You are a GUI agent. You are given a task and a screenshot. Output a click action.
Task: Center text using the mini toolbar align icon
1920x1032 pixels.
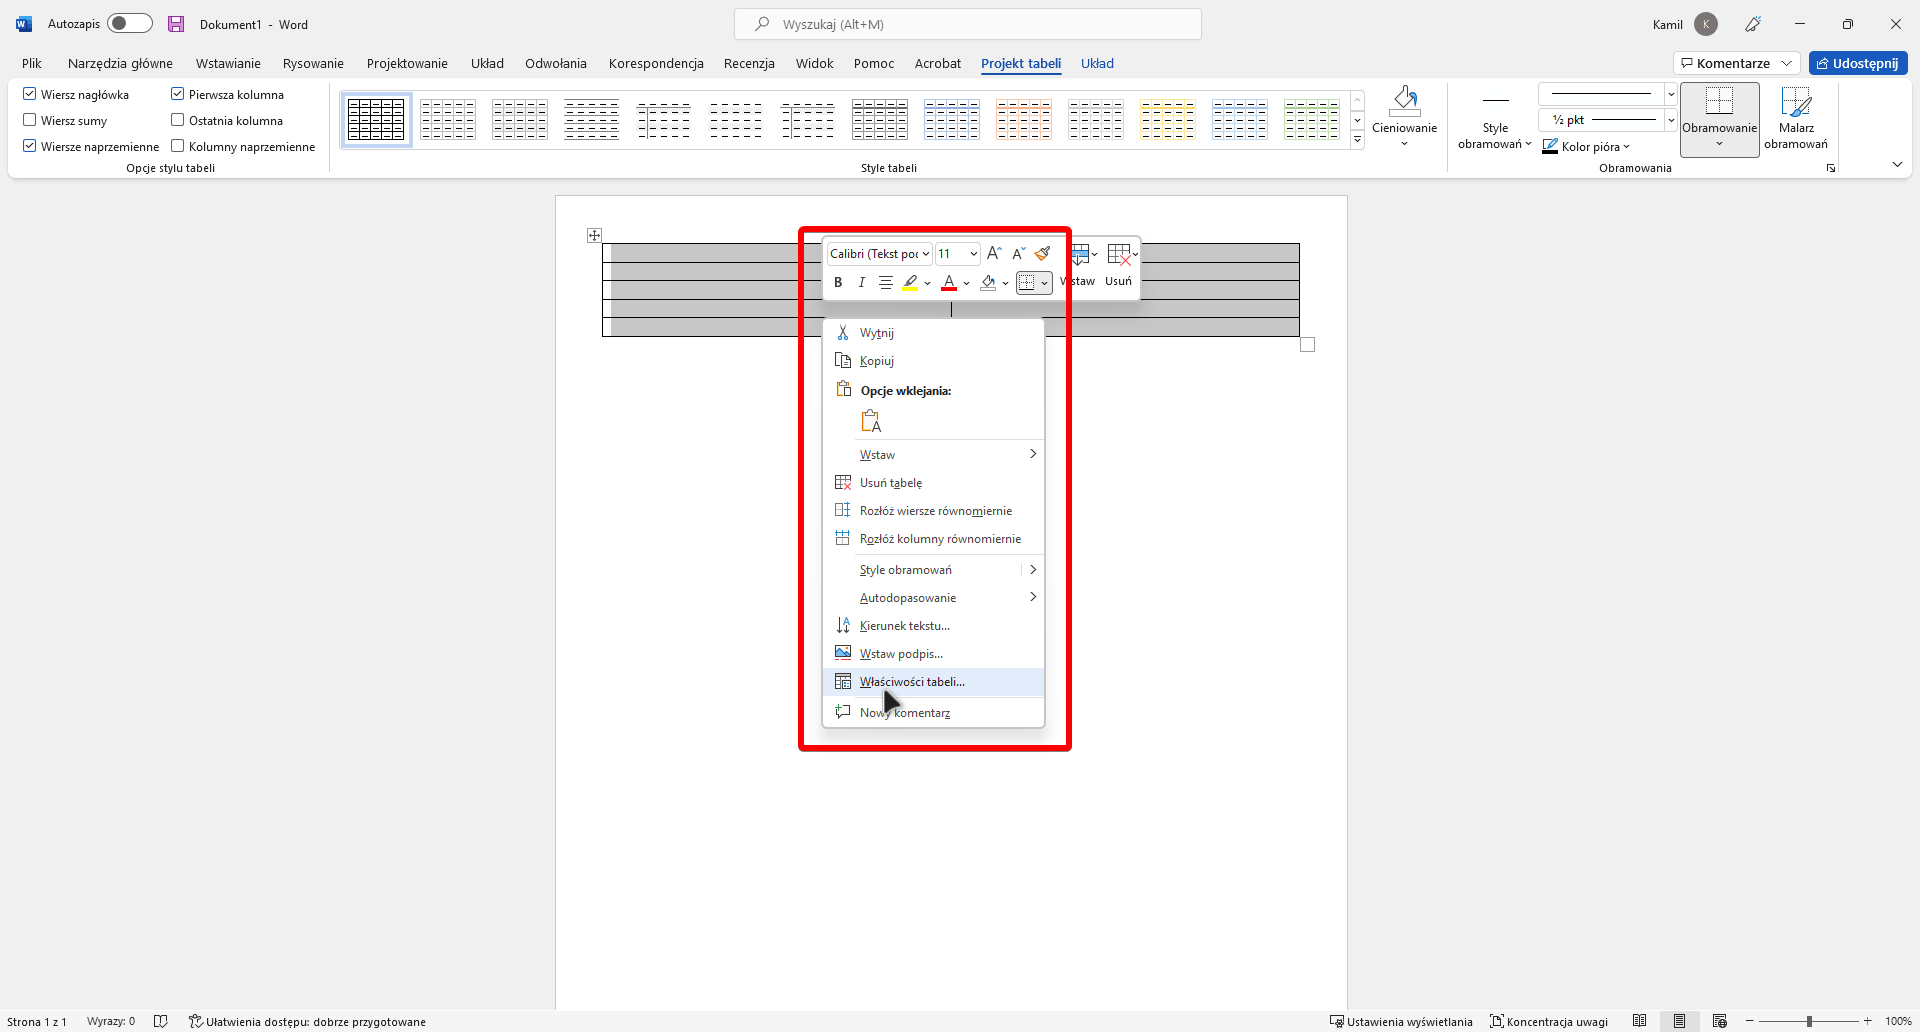(x=885, y=283)
